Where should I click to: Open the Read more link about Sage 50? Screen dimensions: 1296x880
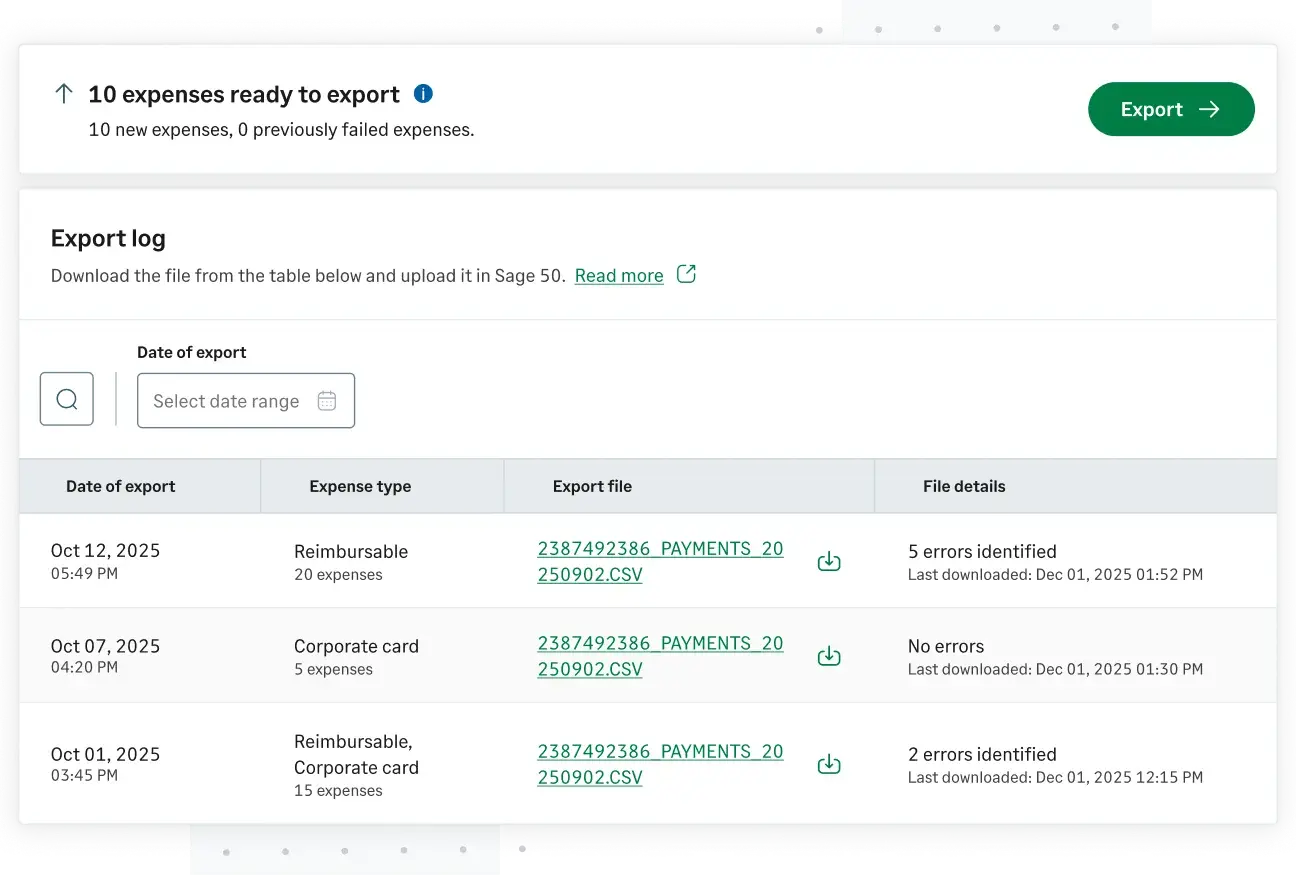(x=619, y=275)
